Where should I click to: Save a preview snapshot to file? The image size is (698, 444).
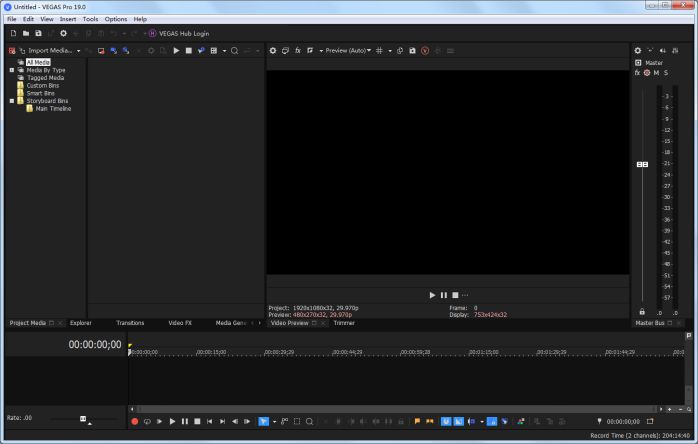(412, 51)
